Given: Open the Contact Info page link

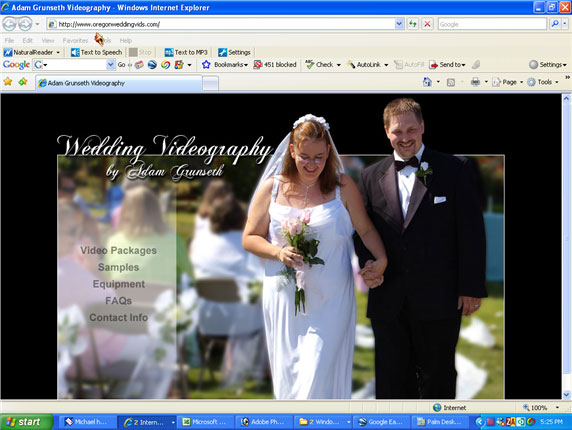Looking at the screenshot, I should [x=119, y=318].
